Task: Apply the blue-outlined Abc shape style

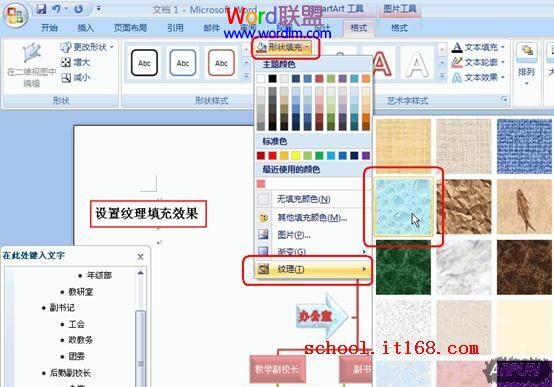Action: [x=183, y=63]
